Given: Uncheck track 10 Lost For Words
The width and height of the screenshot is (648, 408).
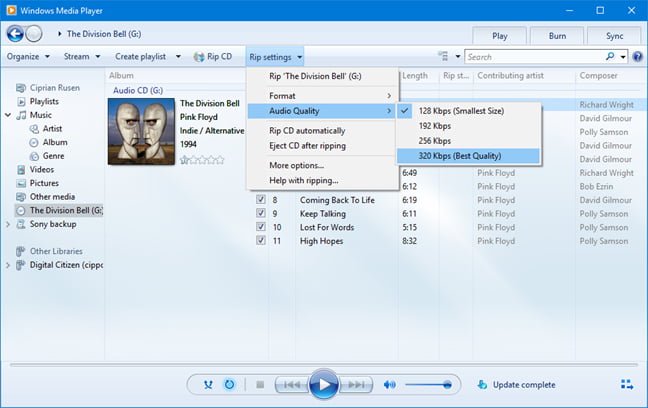Looking at the screenshot, I should (x=260, y=227).
